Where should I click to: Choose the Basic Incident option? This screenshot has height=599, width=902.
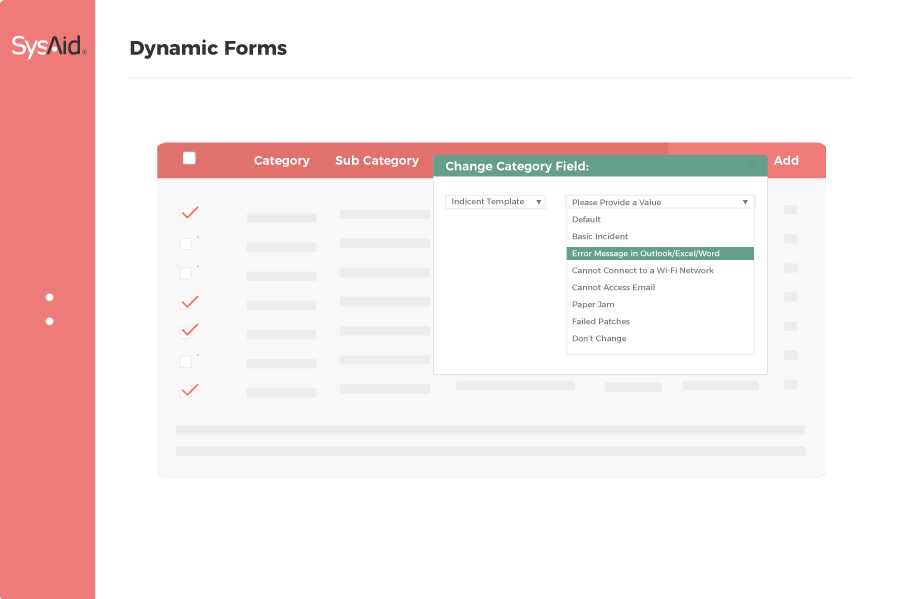click(660, 236)
